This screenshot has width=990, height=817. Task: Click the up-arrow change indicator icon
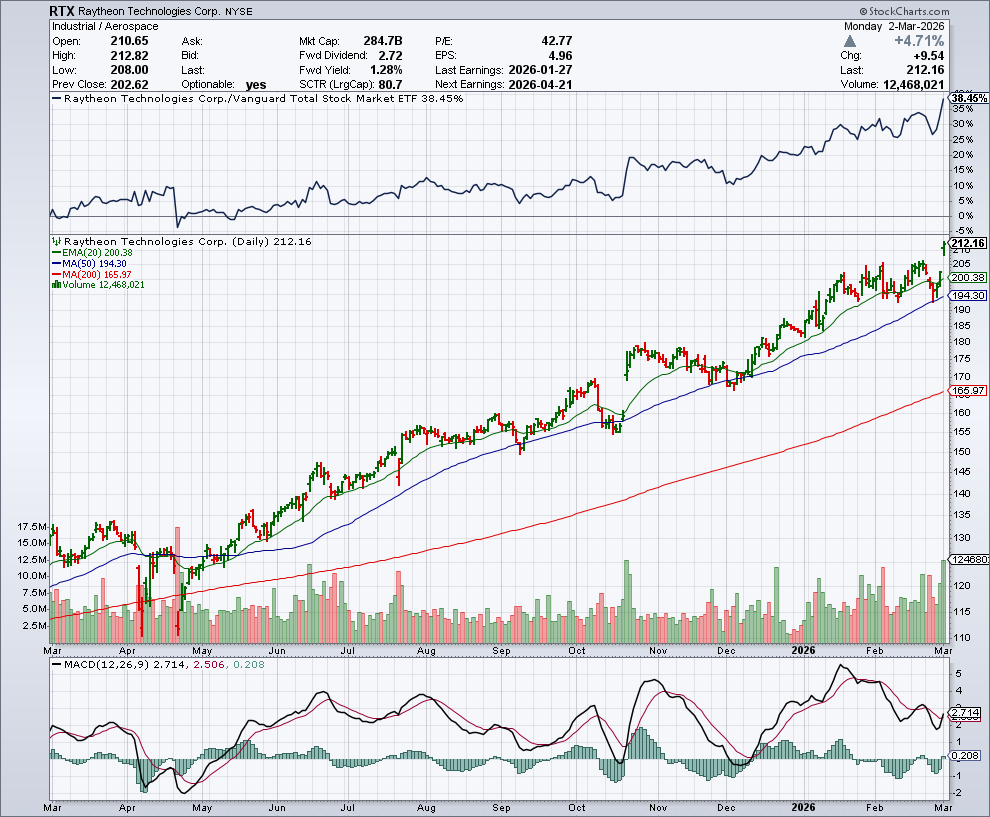tap(850, 42)
